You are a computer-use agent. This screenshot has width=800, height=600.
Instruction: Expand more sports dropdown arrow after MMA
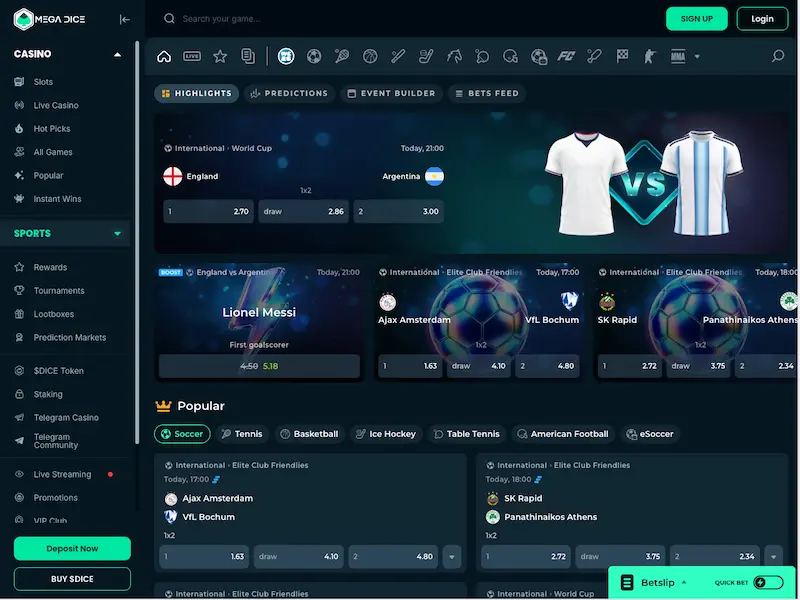[x=697, y=57]
